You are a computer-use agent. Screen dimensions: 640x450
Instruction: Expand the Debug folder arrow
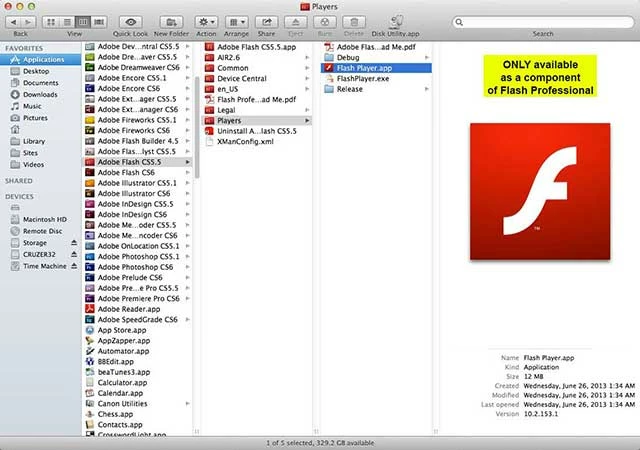point(427,58)
